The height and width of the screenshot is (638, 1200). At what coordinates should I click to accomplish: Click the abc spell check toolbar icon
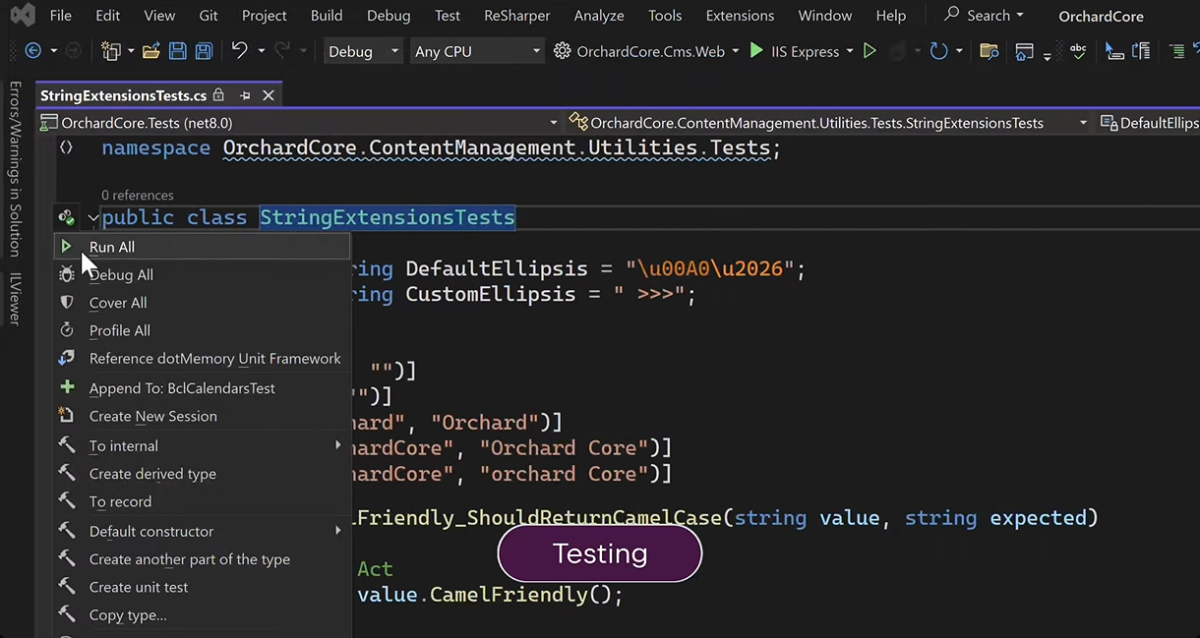[x=1078, y=51]
